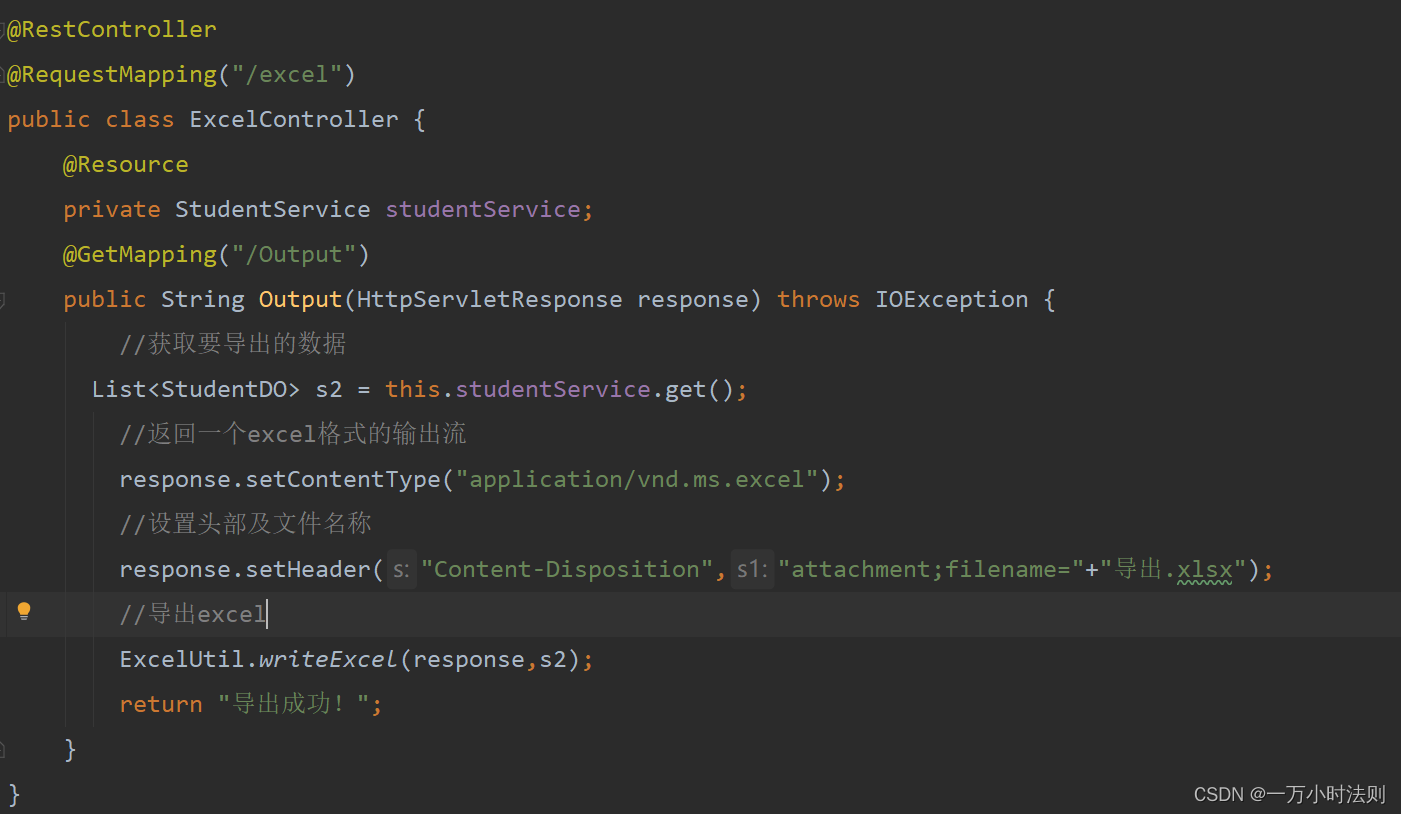Click studentService field name after StudentService type
The height and width of the screenshot is (814, 1401).
(x=483, y=209)
